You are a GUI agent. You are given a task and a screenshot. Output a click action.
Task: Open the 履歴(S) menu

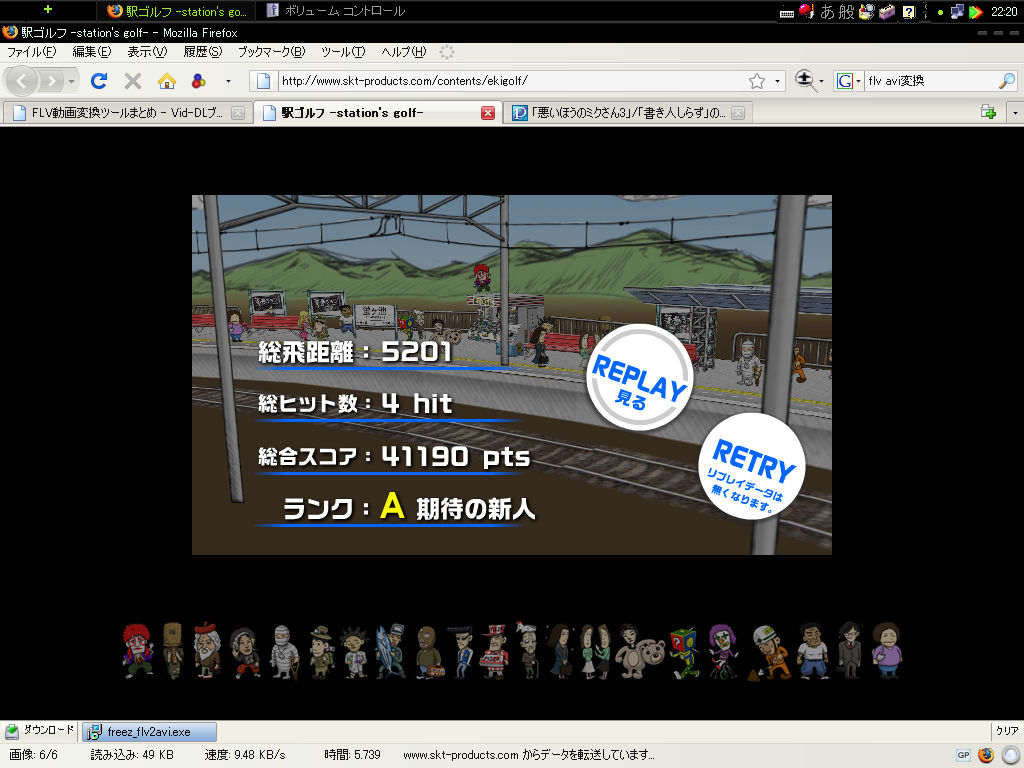(x=202, y=52)
